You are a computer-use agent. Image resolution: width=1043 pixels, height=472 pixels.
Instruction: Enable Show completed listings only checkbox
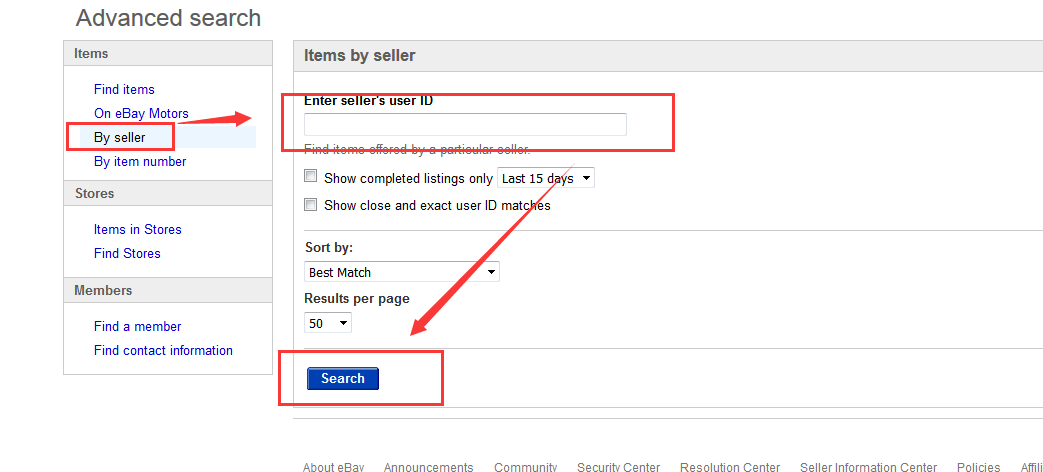click(311, 177)
